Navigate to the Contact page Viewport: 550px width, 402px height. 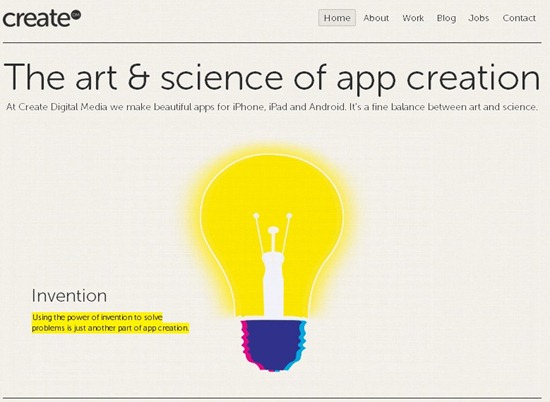click(519, 18)
